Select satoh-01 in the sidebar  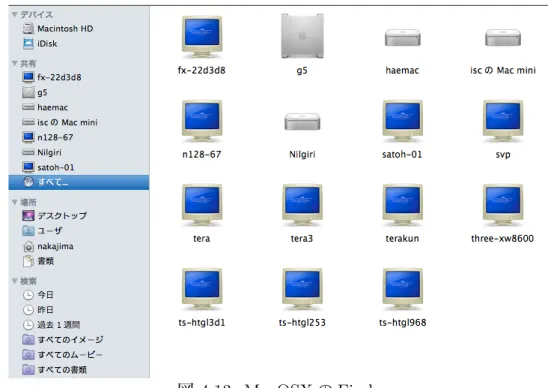pos(79,167)
